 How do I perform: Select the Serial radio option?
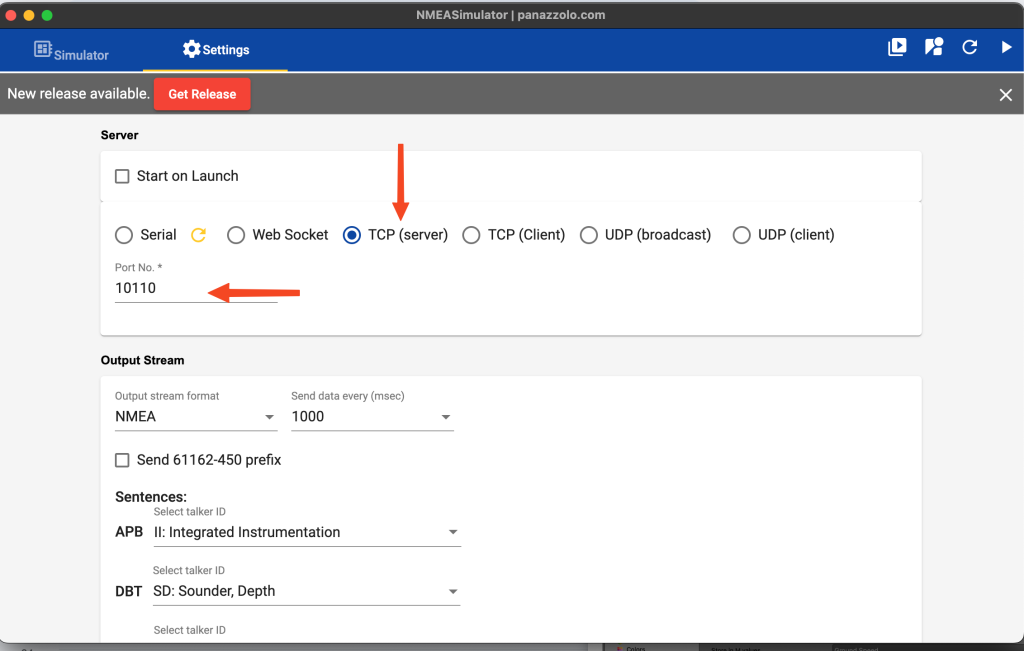124,235
